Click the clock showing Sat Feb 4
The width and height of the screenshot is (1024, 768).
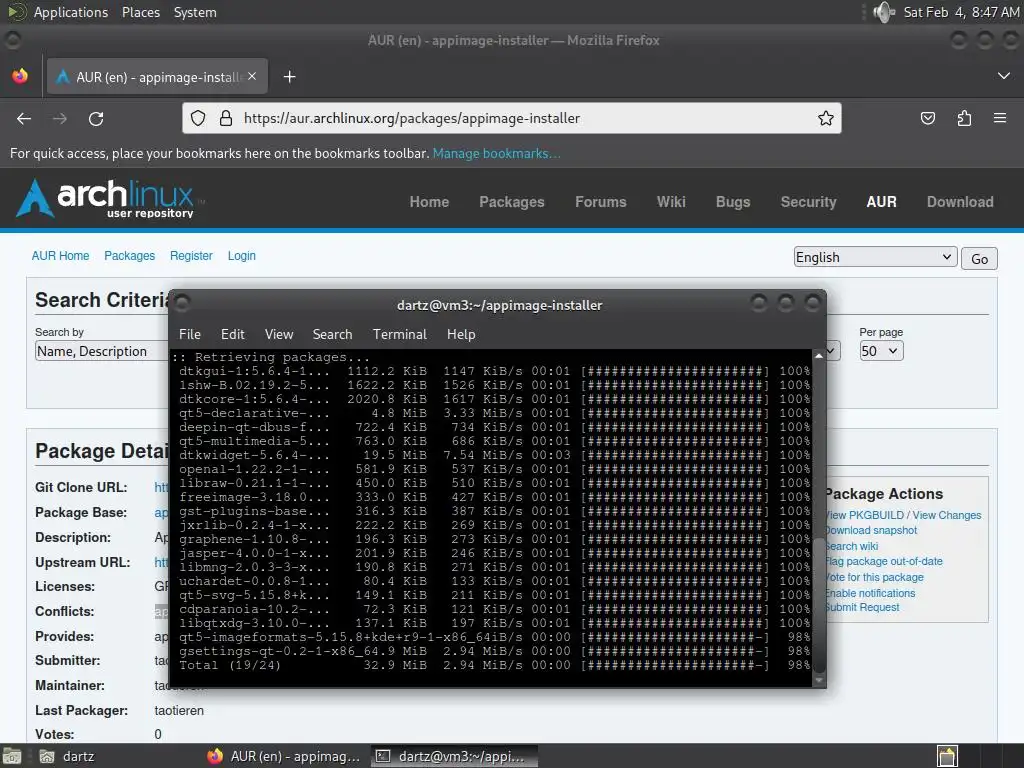(961, 12)
